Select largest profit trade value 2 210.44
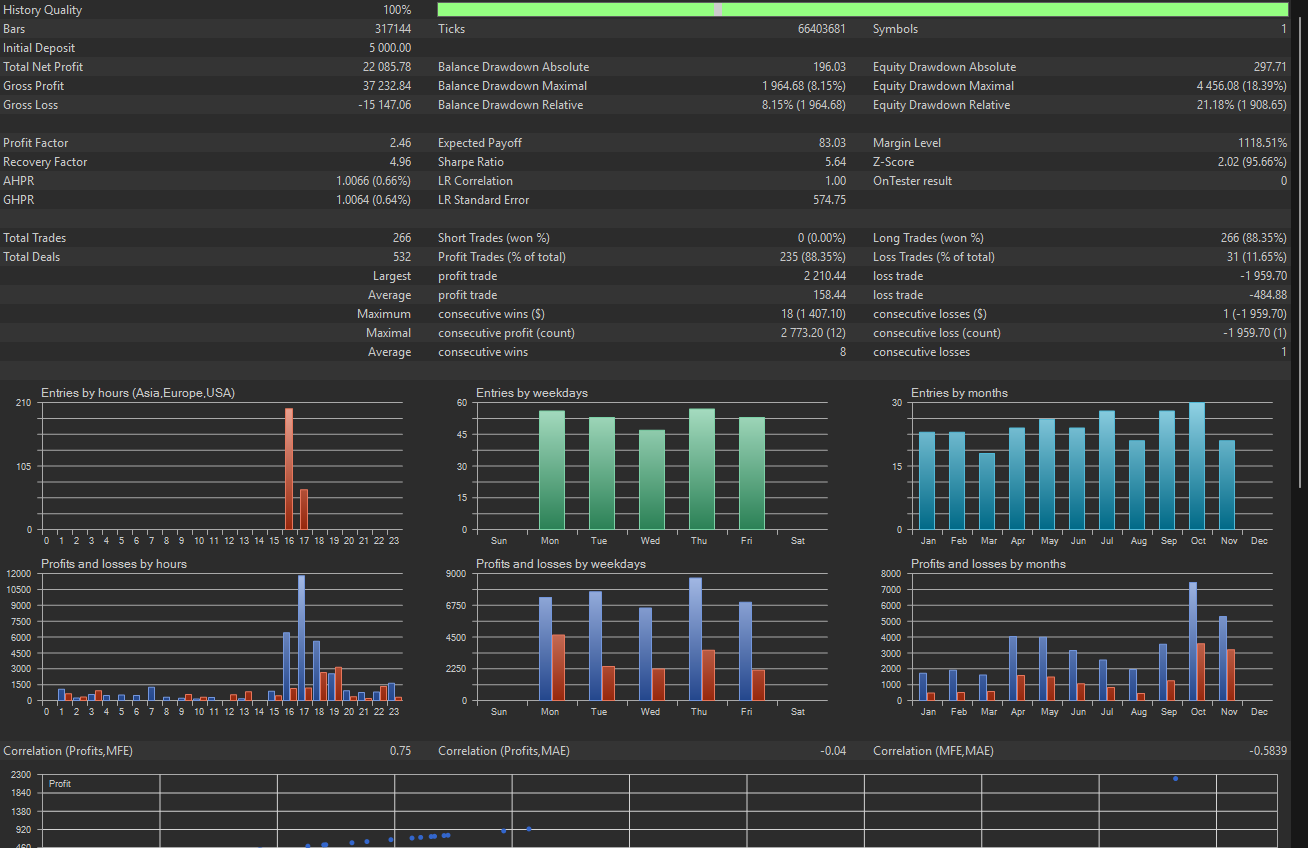The width and height of the screenshot is (1308, 848). [824, 276]
